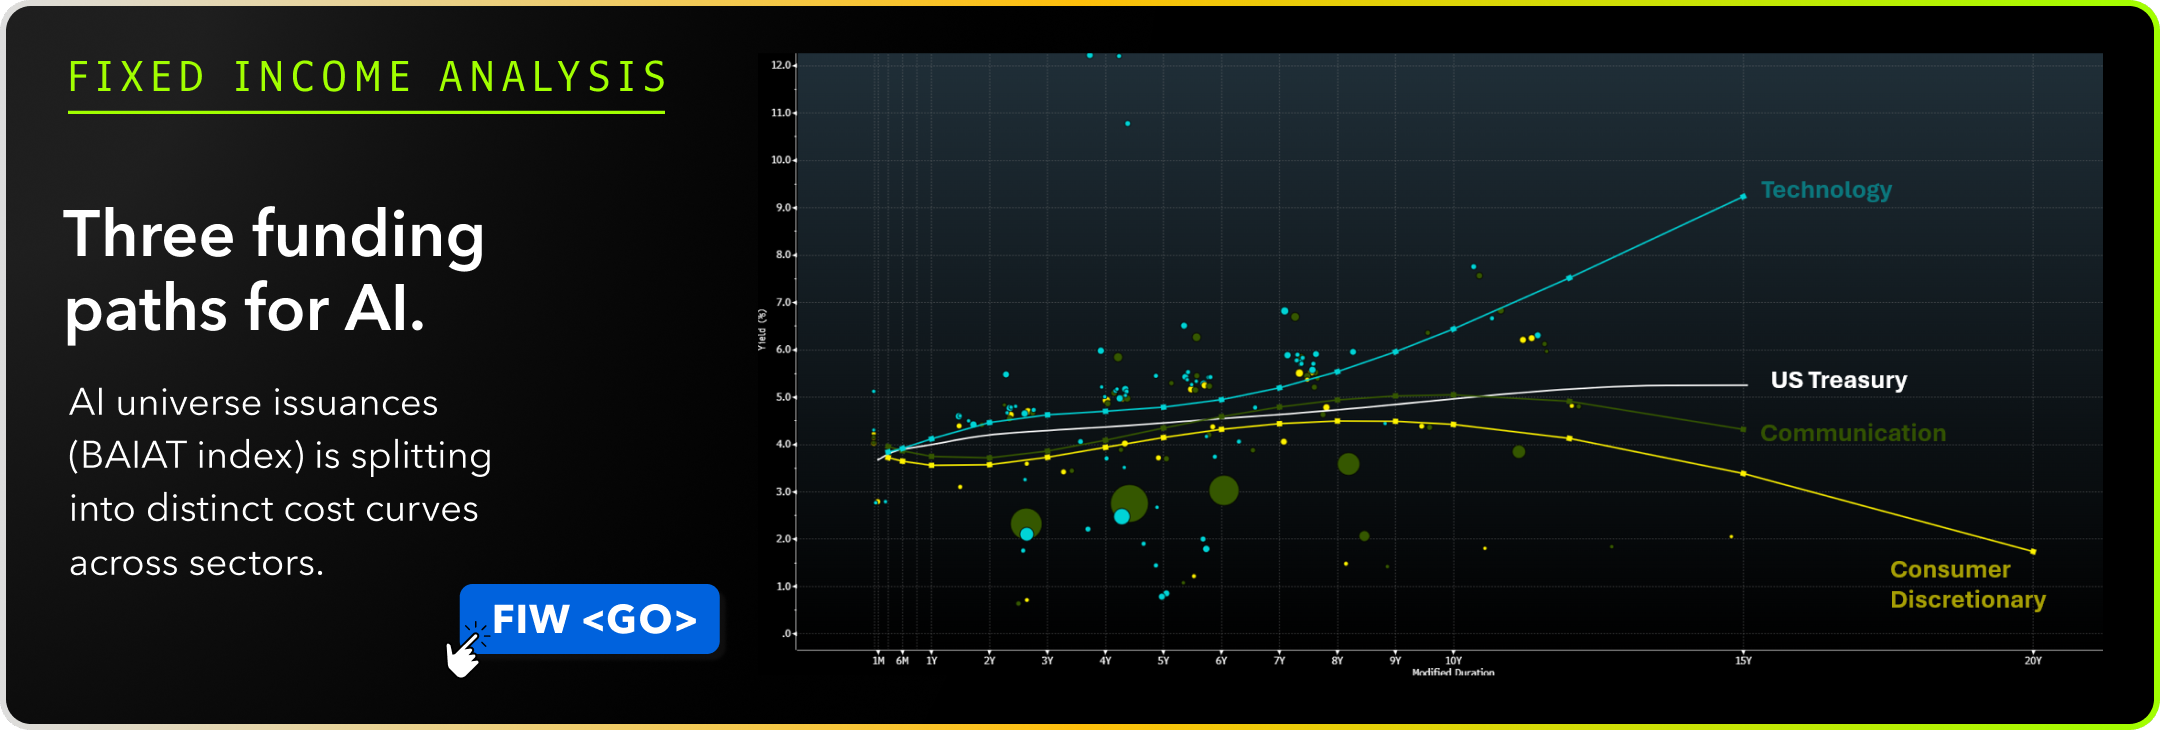
Task: Click the Communication curve label
Action: point(1853,433)
